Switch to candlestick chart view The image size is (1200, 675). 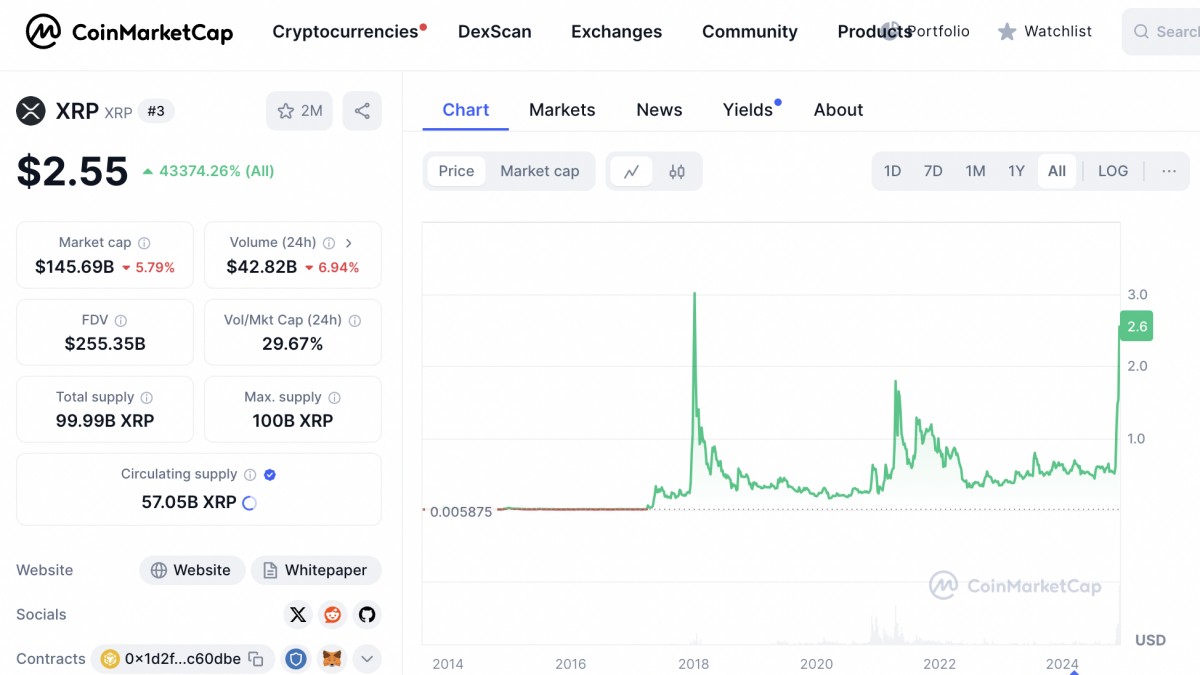pos(677,171)
